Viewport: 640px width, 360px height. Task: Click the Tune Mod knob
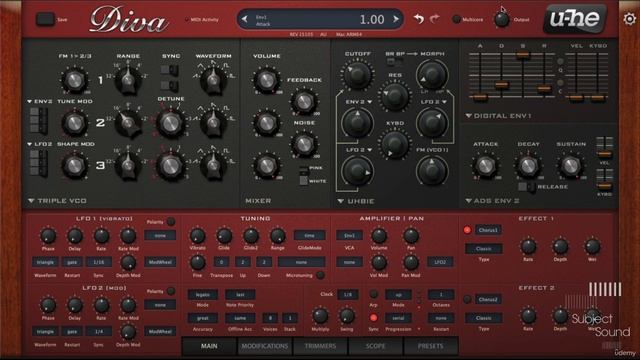[74, 123]
